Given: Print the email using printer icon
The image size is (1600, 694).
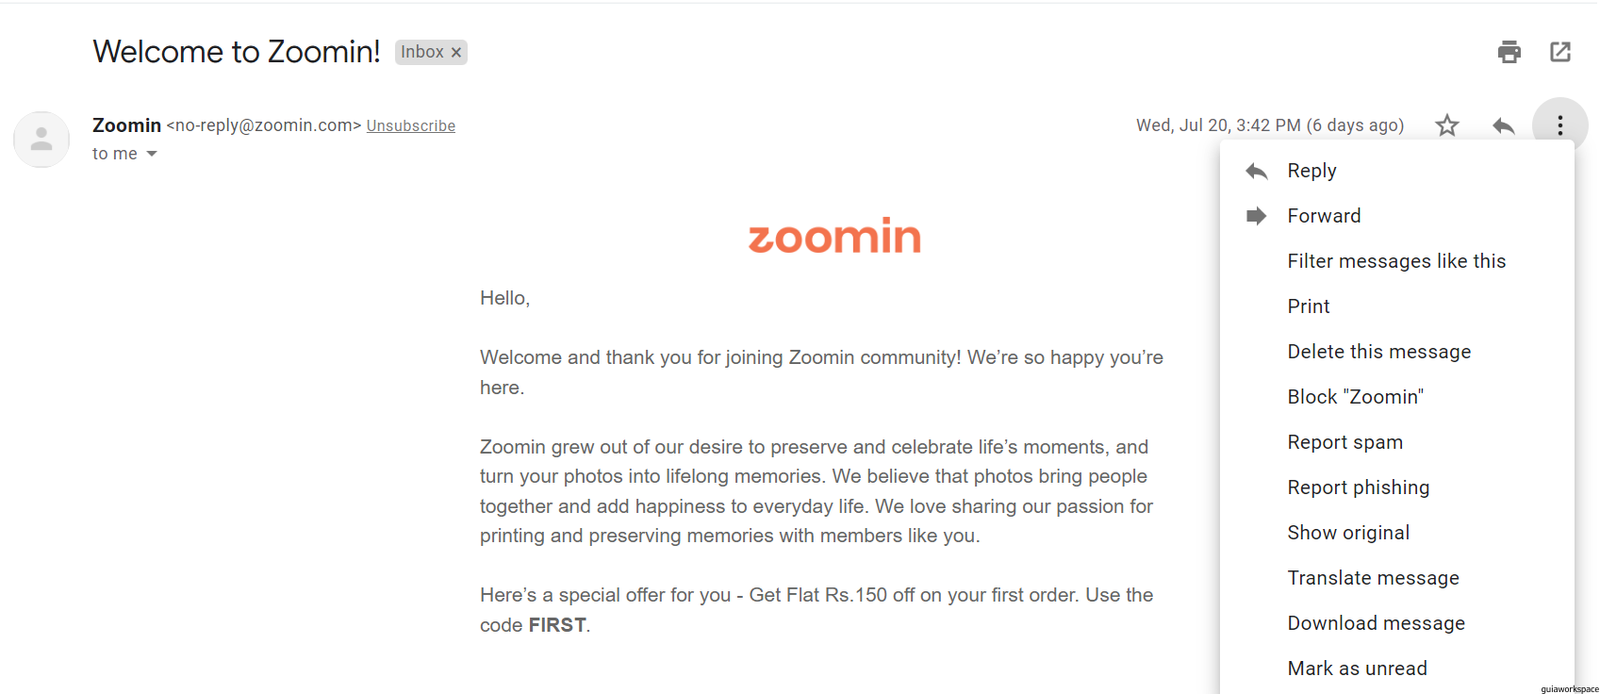Looking at the screenshot, I should coord(1509,52).
